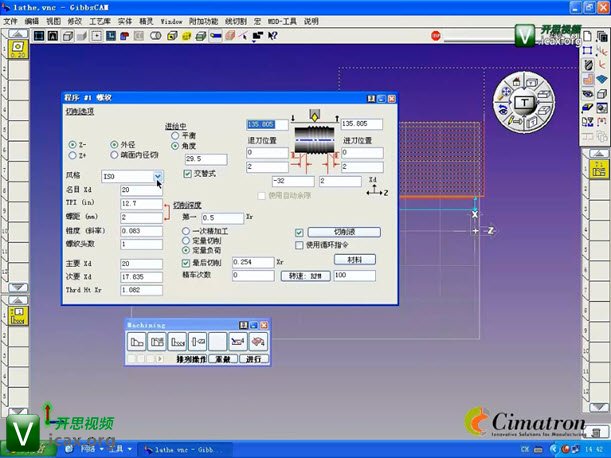Select the 平衡 radio option
This screenshot has width=611, height=458.
176,135
